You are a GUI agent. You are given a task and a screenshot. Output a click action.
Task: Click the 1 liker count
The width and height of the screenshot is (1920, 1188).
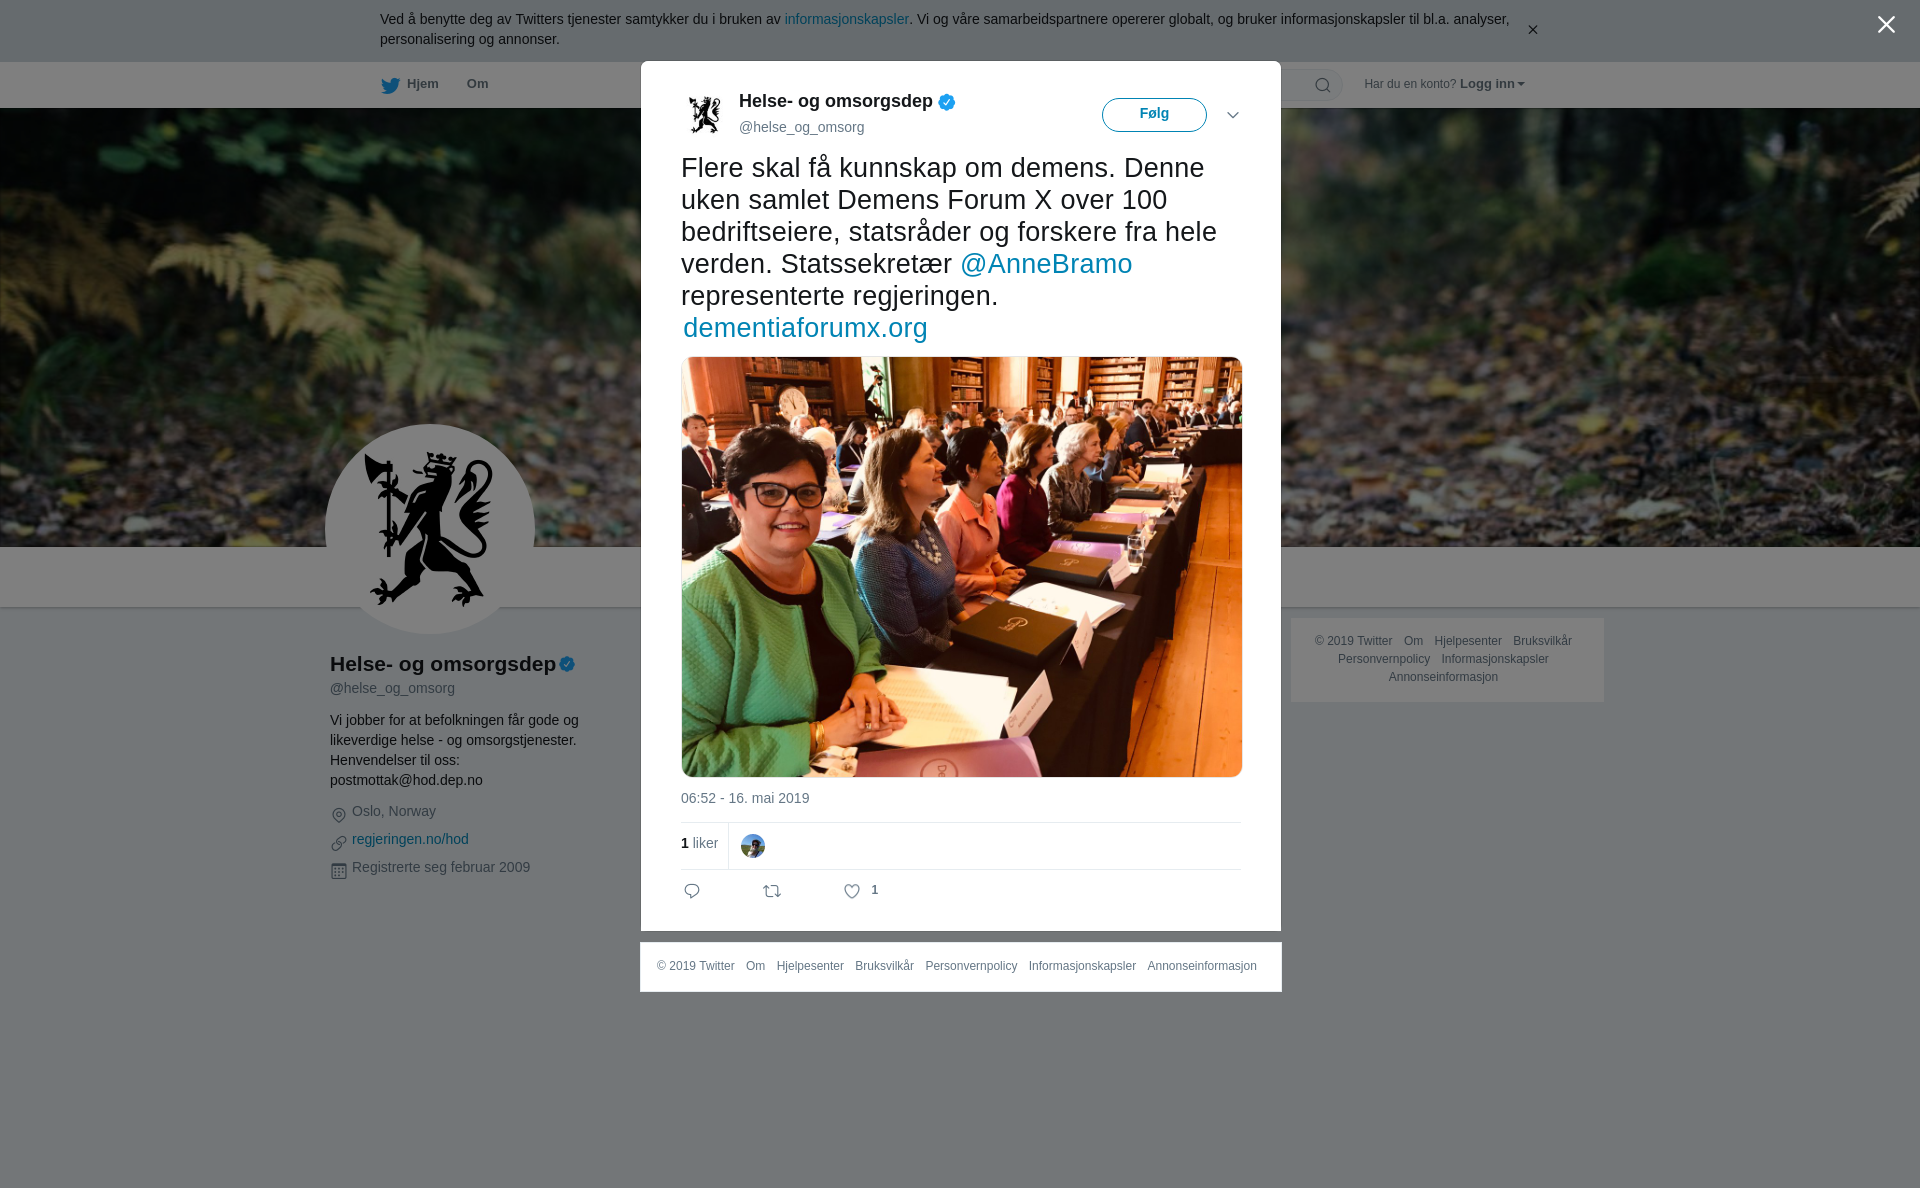(x=699, y=843)
